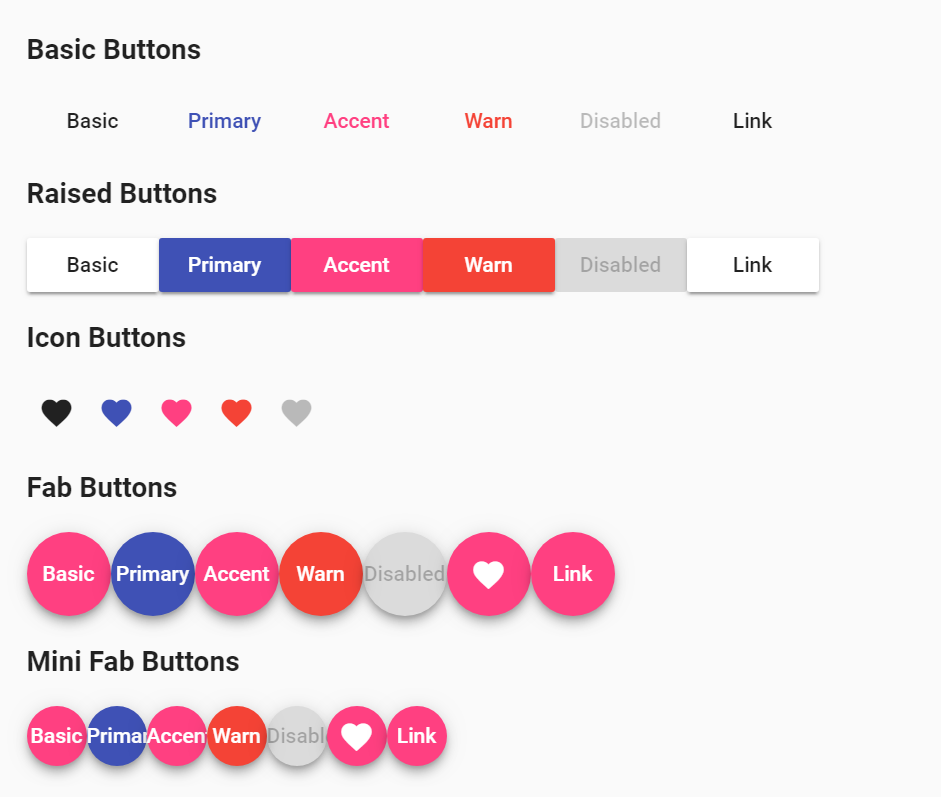Click the Accent basic text button
Screen dimensions: 941x797
coord(356,120)
